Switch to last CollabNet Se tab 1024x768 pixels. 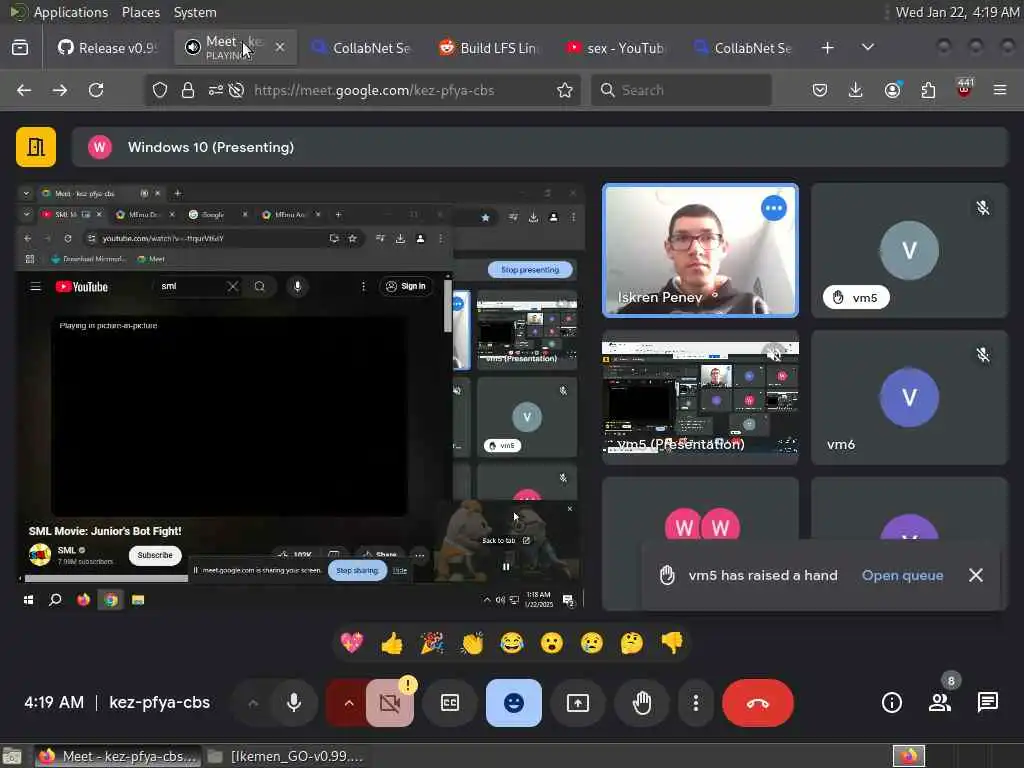click(743, 48)
